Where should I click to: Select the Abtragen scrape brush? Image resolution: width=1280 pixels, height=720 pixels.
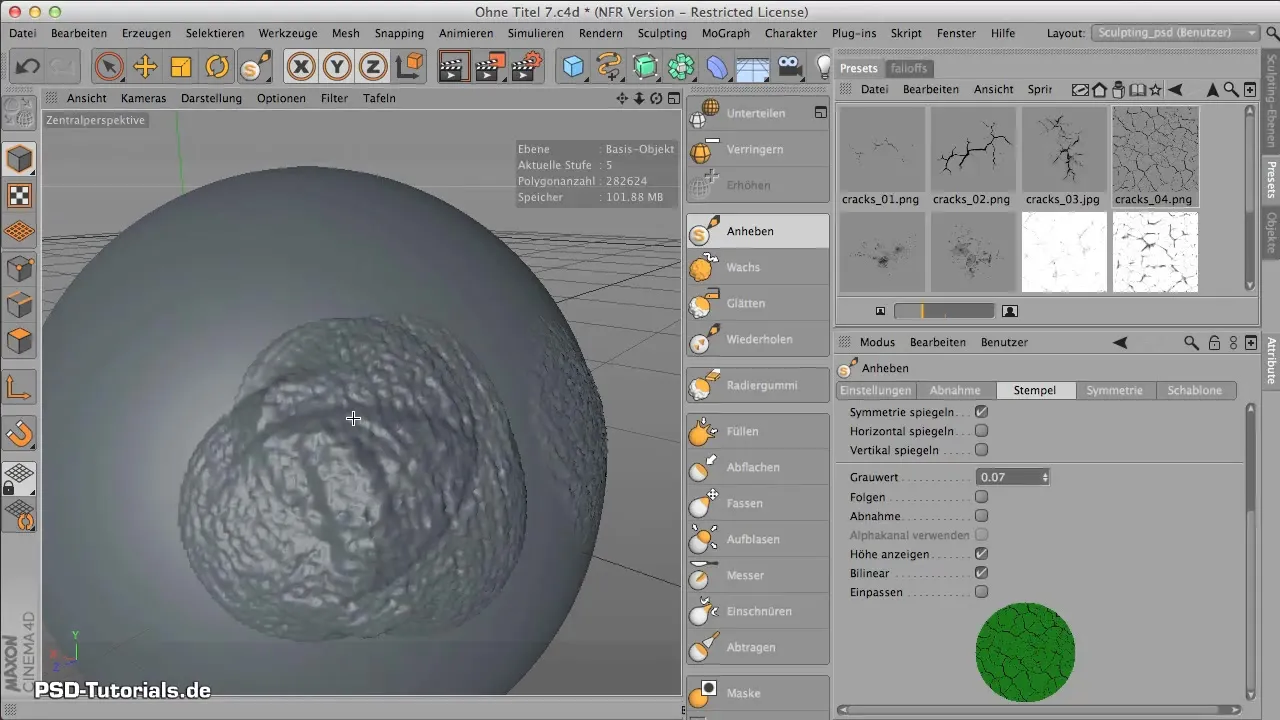point(758,647)
